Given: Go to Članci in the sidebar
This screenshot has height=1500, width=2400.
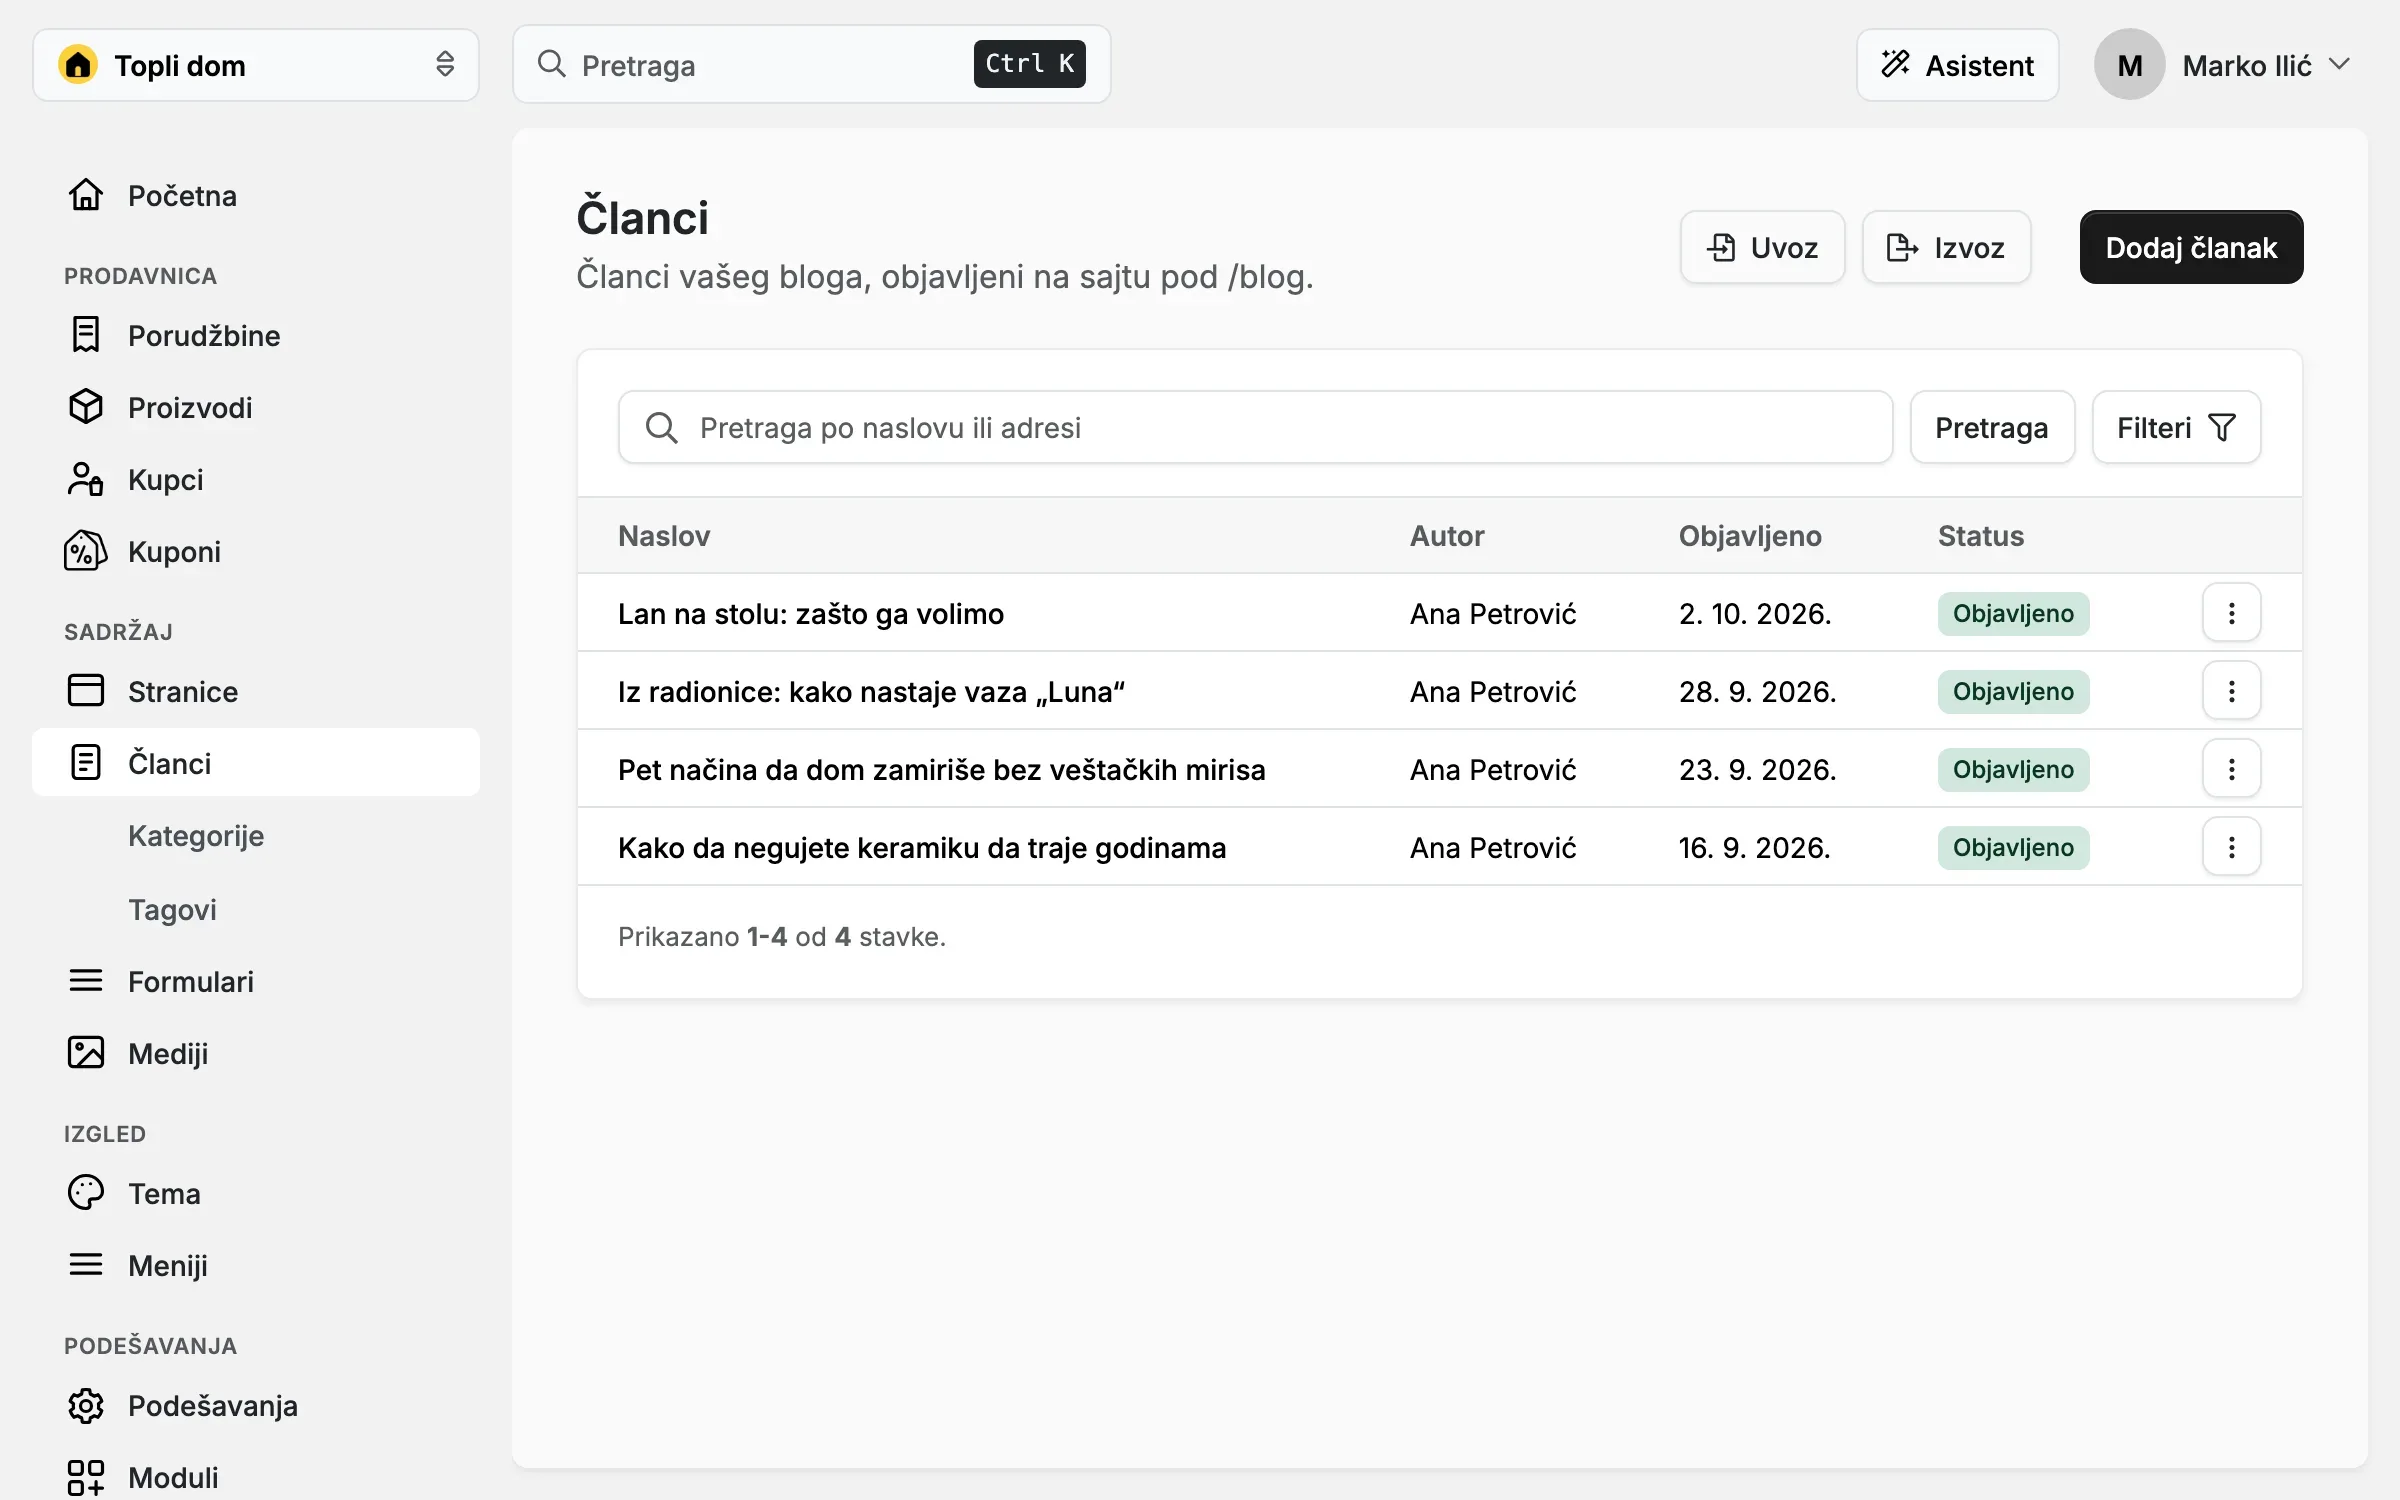Looking at the screenshot, I should point(256,763).
